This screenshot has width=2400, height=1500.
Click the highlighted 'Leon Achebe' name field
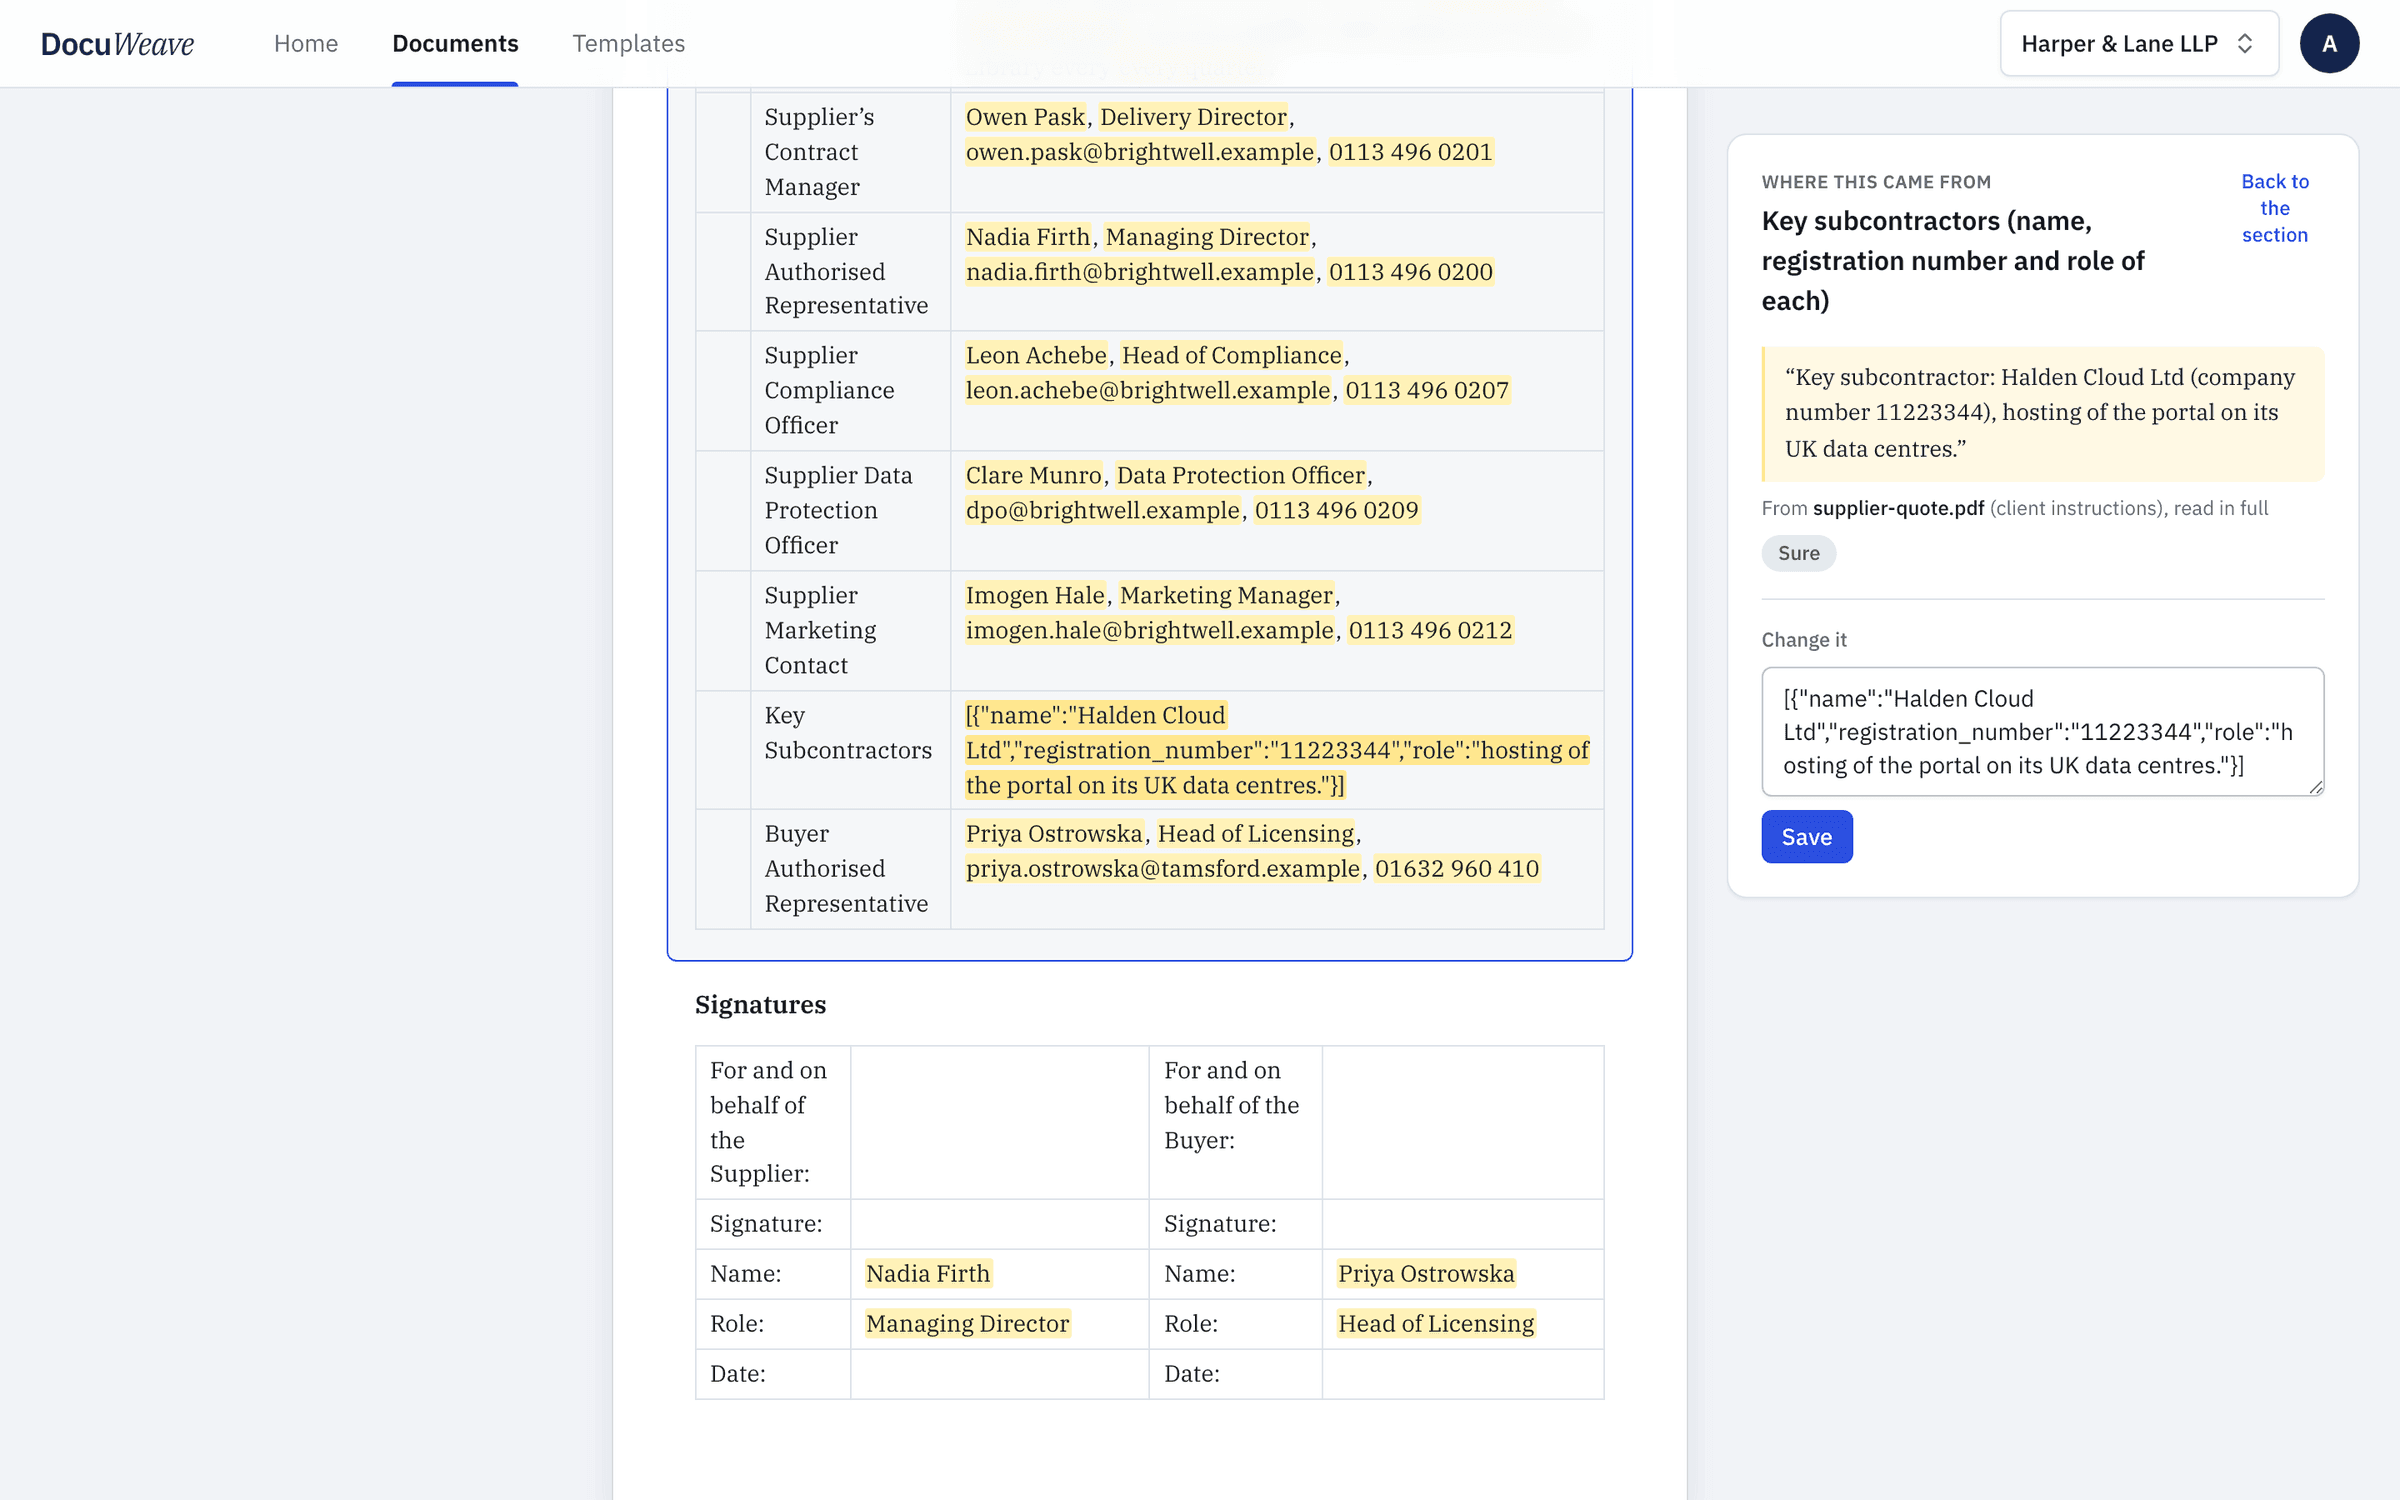(x=1036, y=355)
